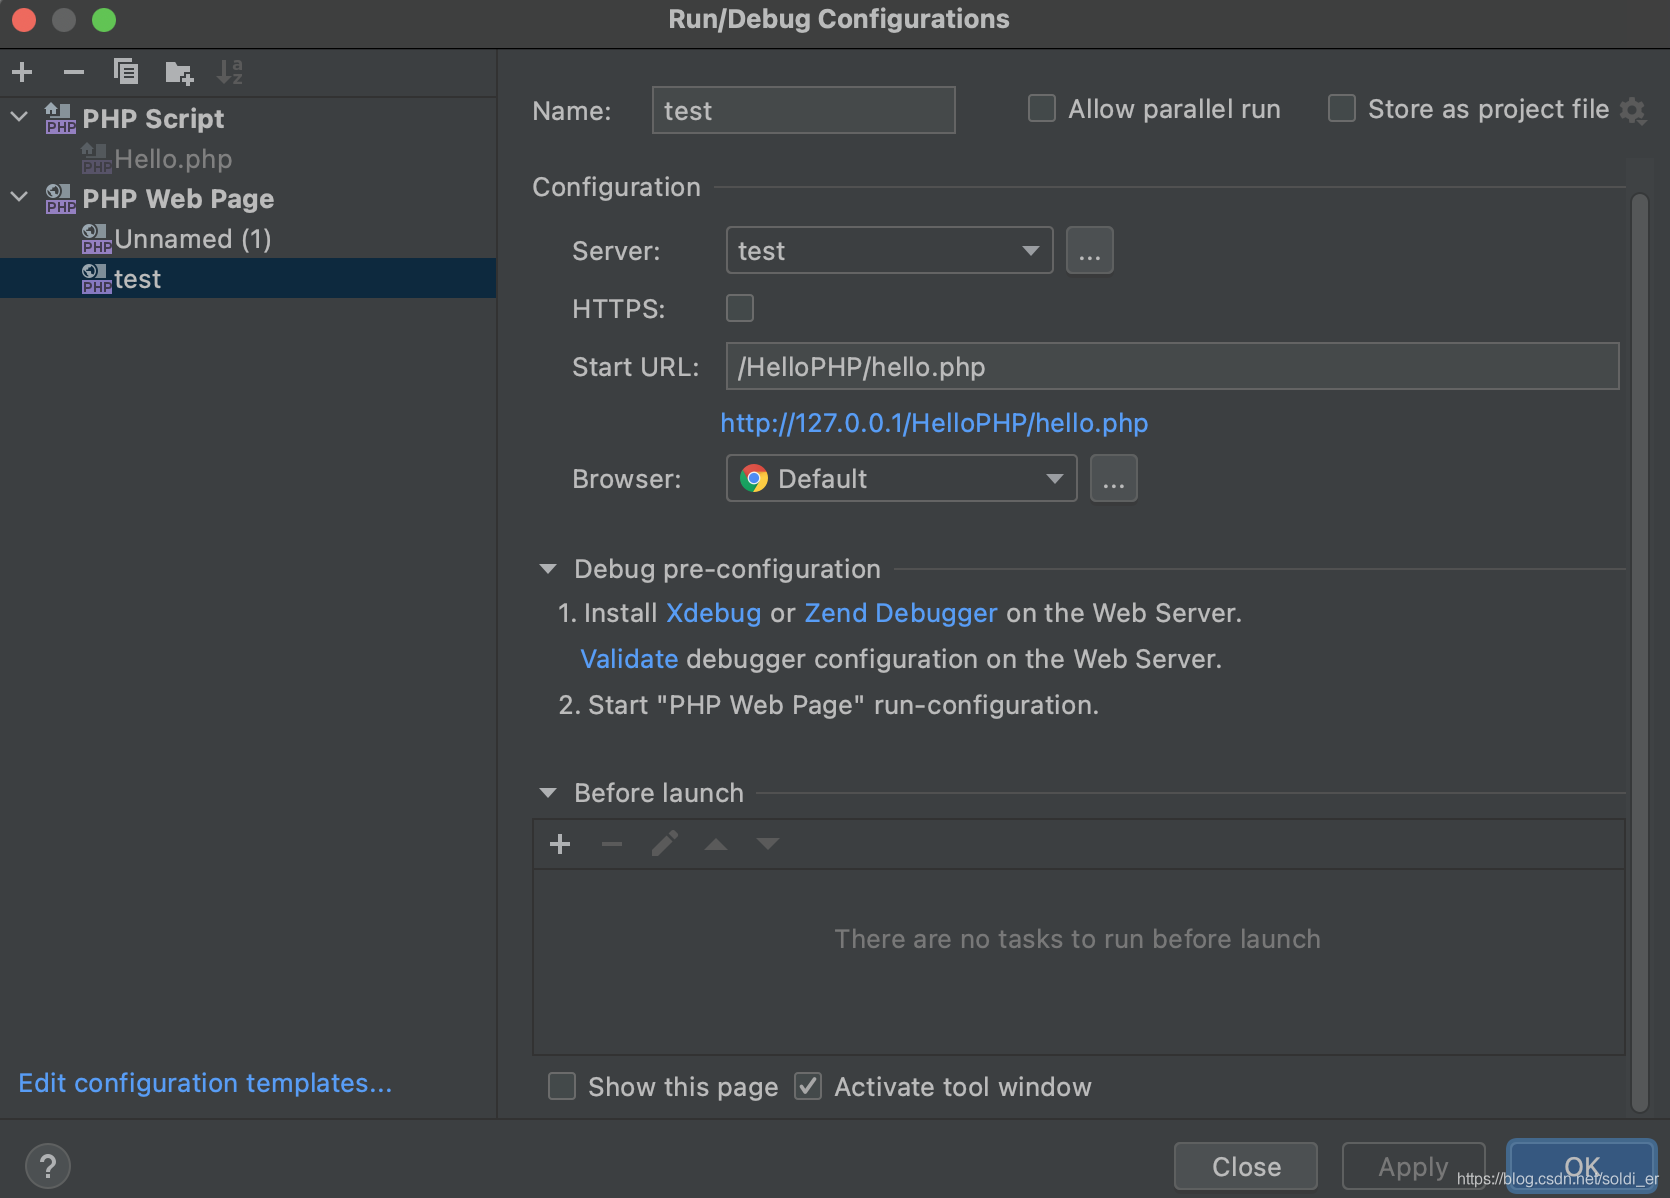Select the test configuration
This screenshot has width=1670, height=1198.
click(248, 278)
